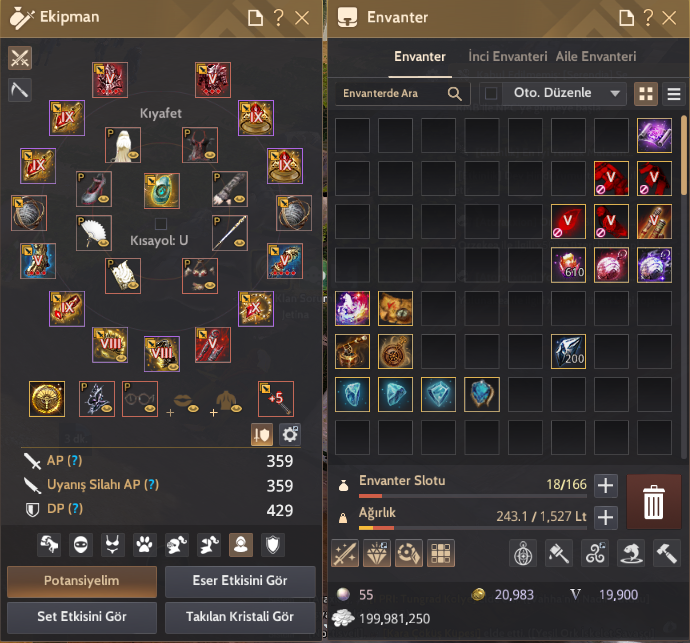690x643 pixels.
Task: Switch to list view layout icon
Action: [x=674, y=93]
